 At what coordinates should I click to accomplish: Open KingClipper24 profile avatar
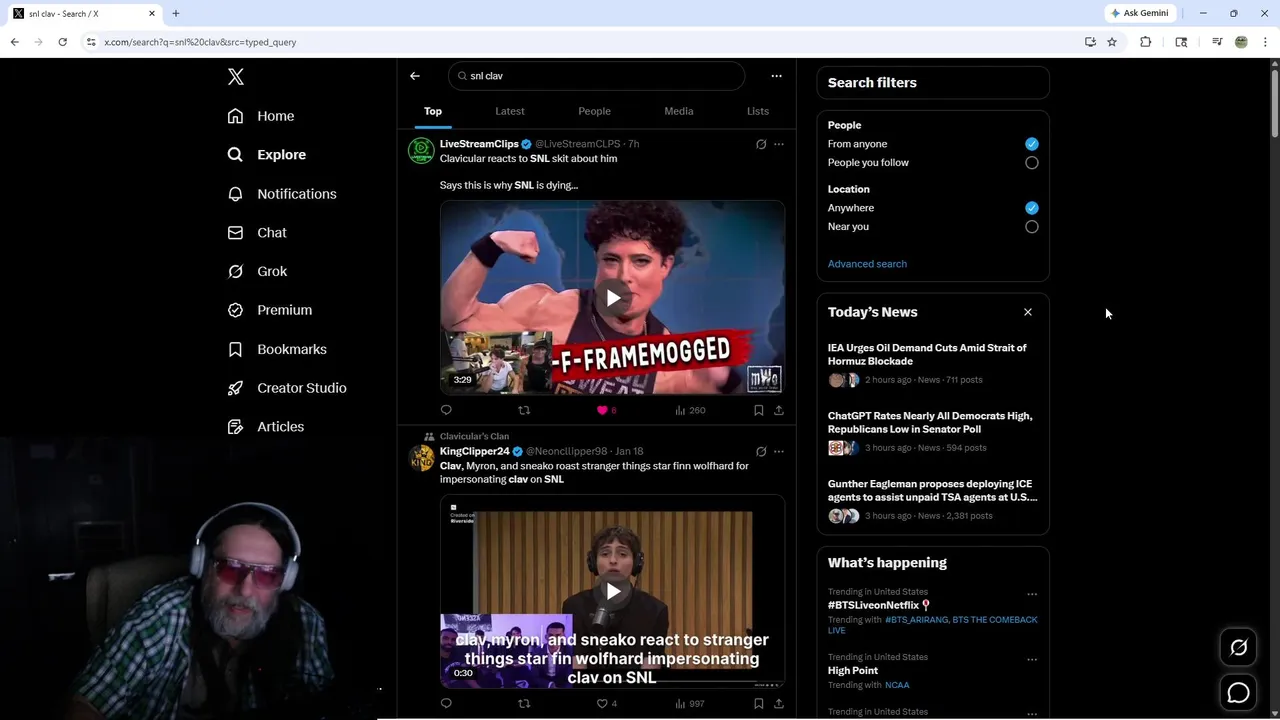421,458
